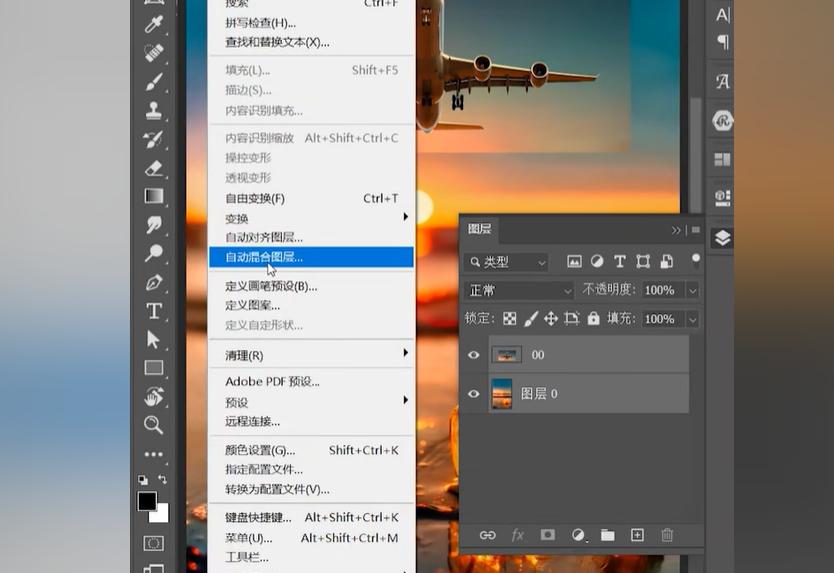
Task: Select the Gradient tool
Action: (x=154, y=196)
